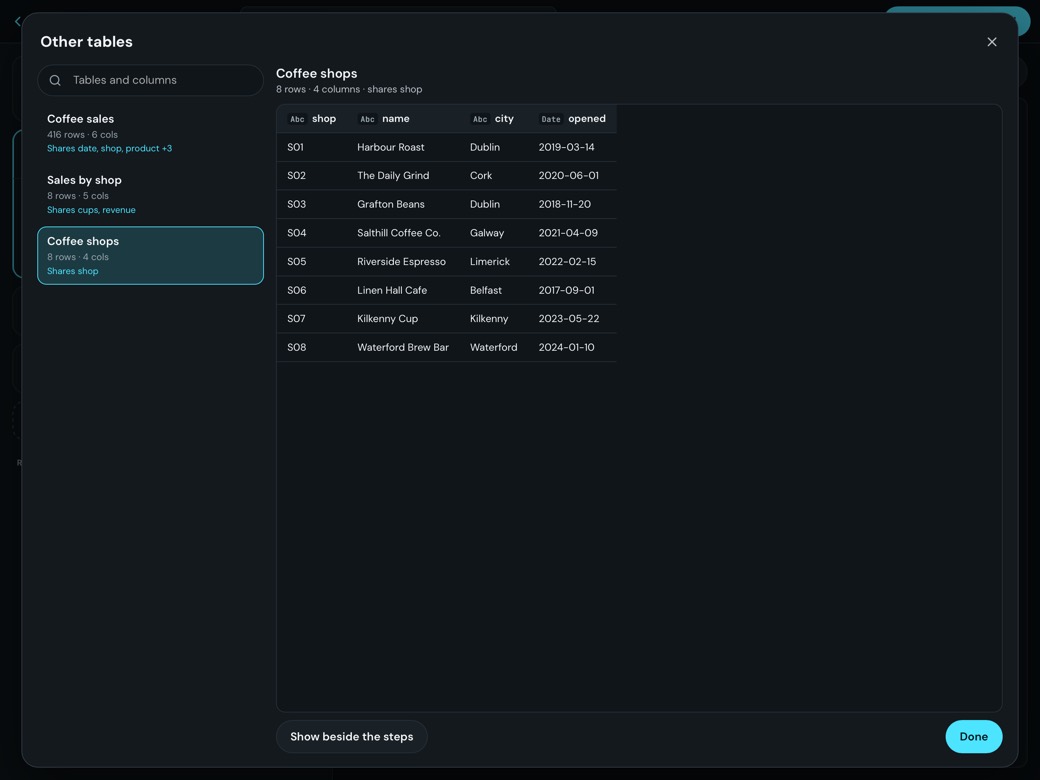Click the Done button
This screenshot has height=780, width=1040.
974,736
